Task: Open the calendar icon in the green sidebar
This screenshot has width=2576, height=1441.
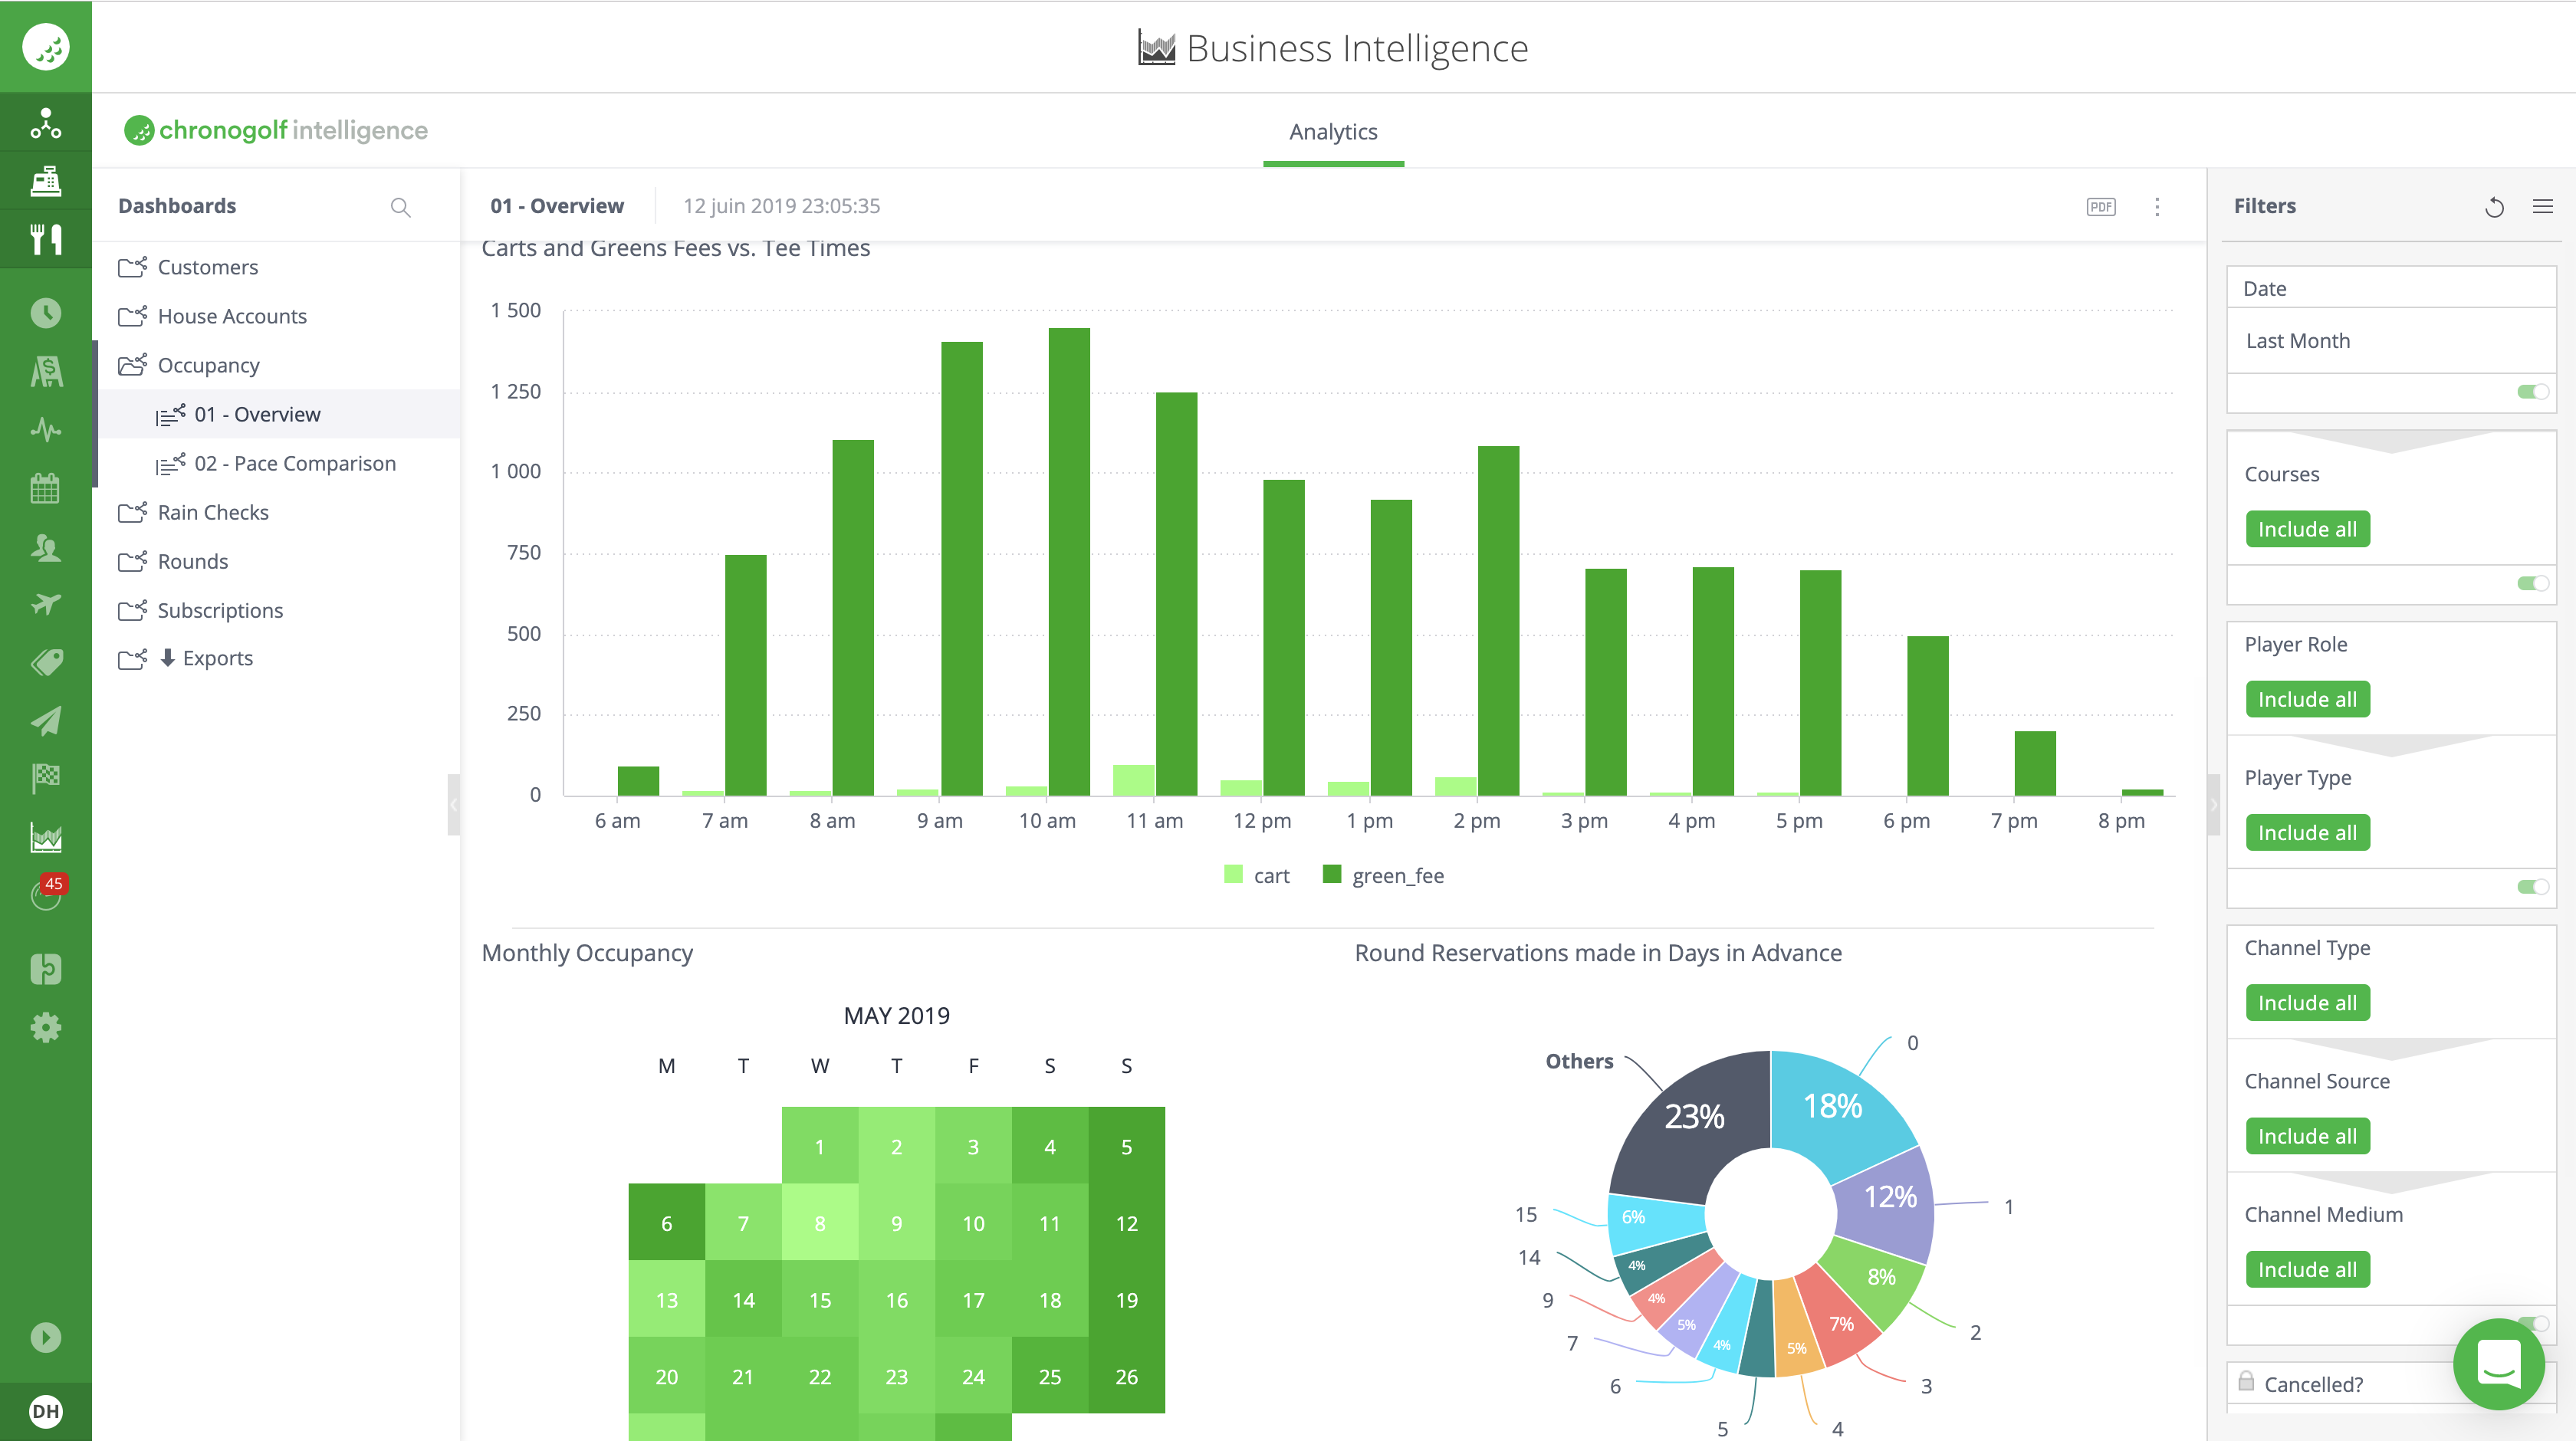Action: (46, 489)
